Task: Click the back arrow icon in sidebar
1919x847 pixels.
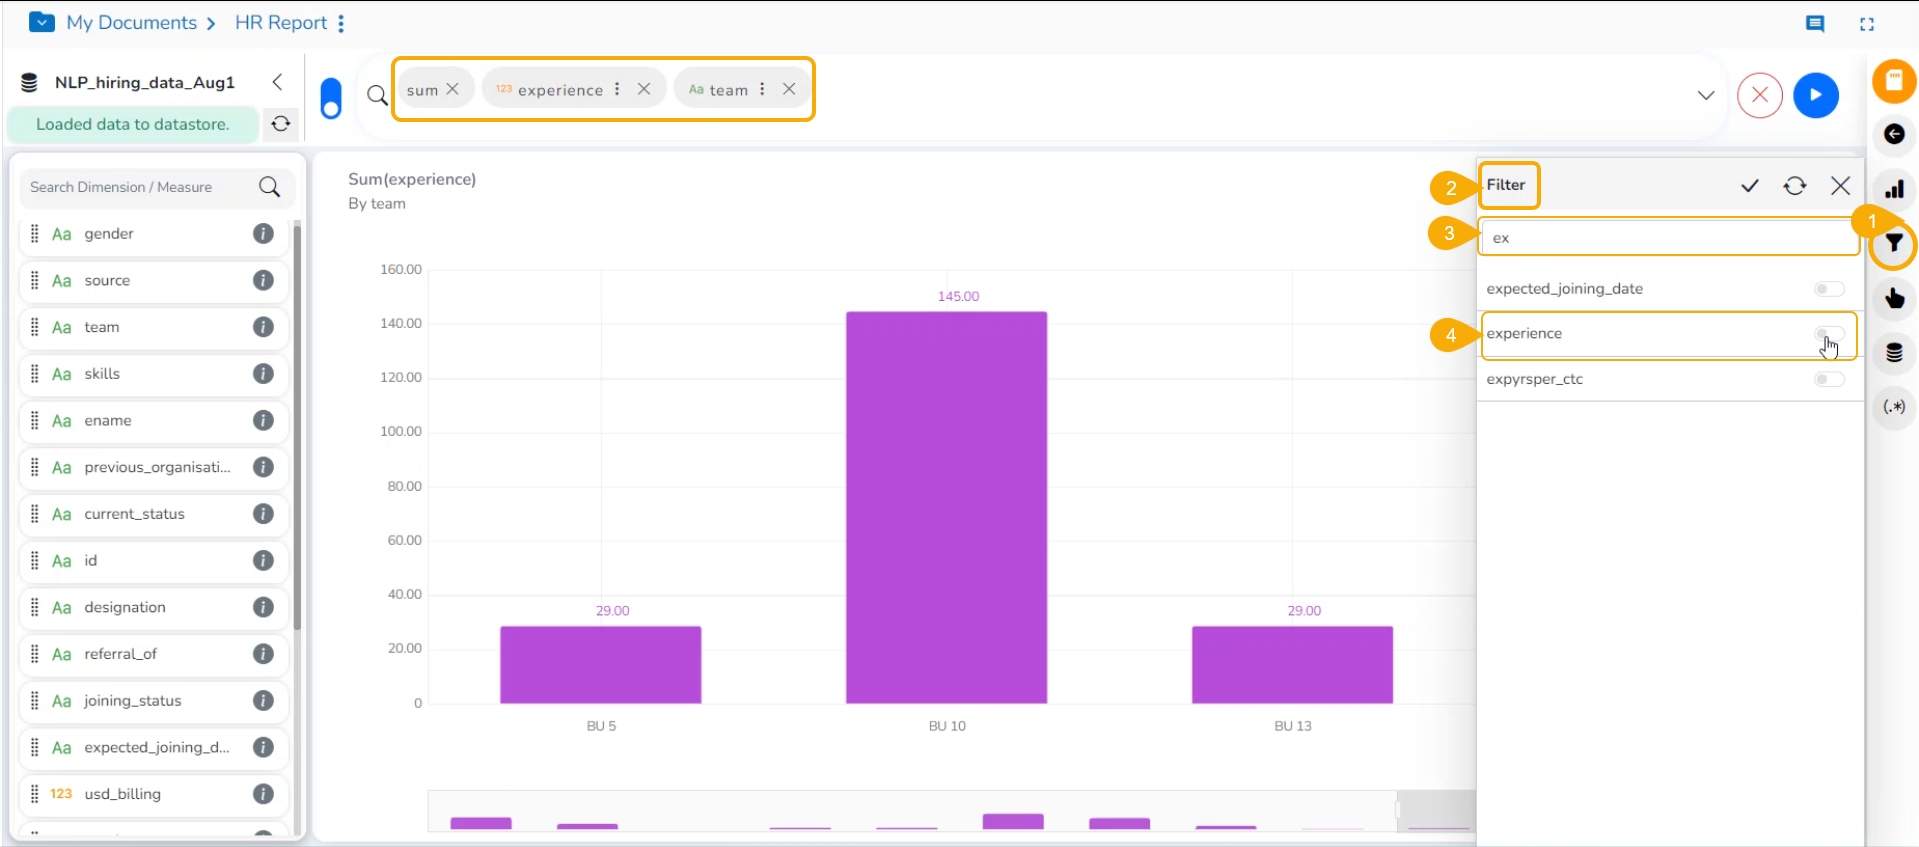Action: pos(1894,134)
